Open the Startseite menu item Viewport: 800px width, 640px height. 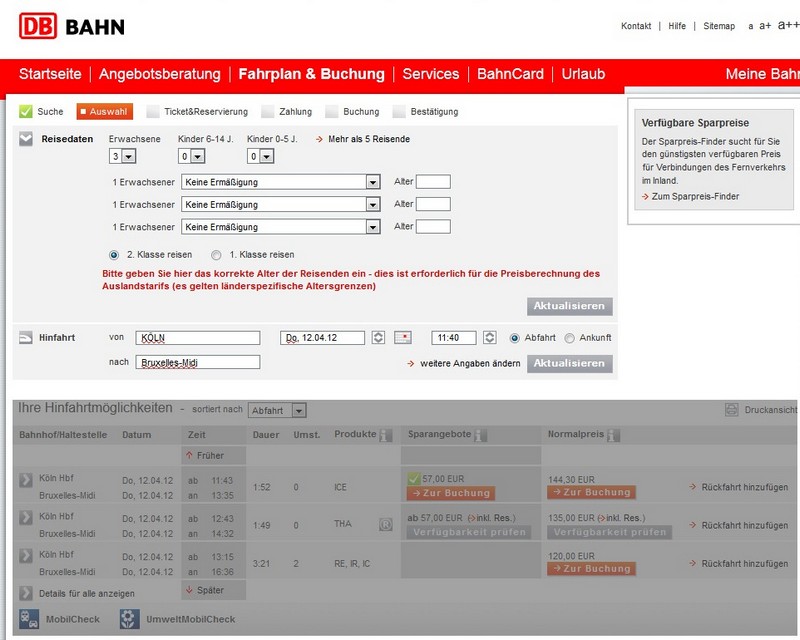[50, 74]
